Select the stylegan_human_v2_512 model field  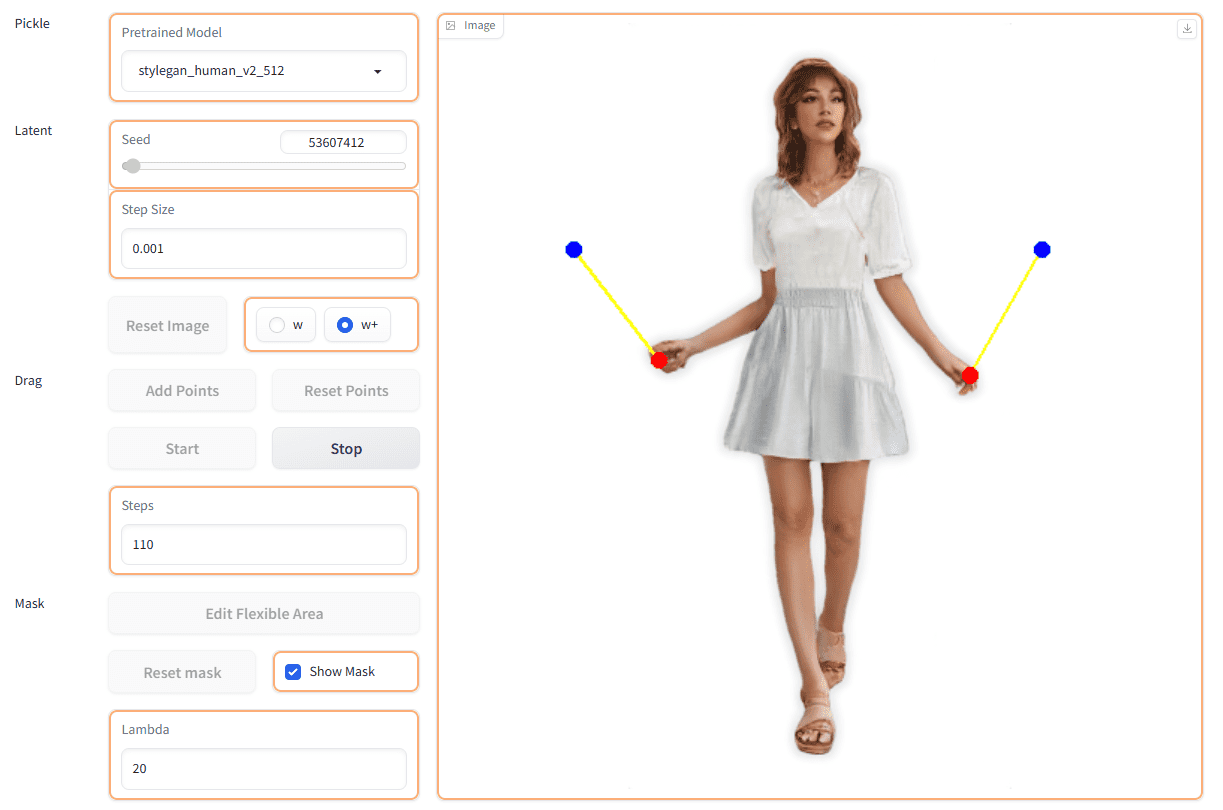click(x=264, y=71)
